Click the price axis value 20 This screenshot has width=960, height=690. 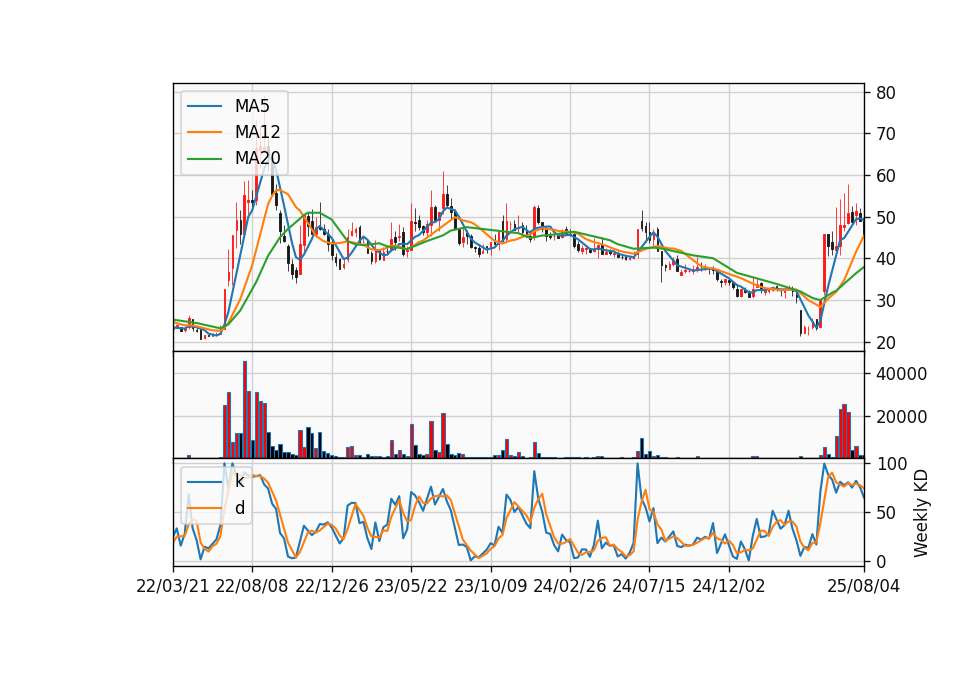click(886, 343)
